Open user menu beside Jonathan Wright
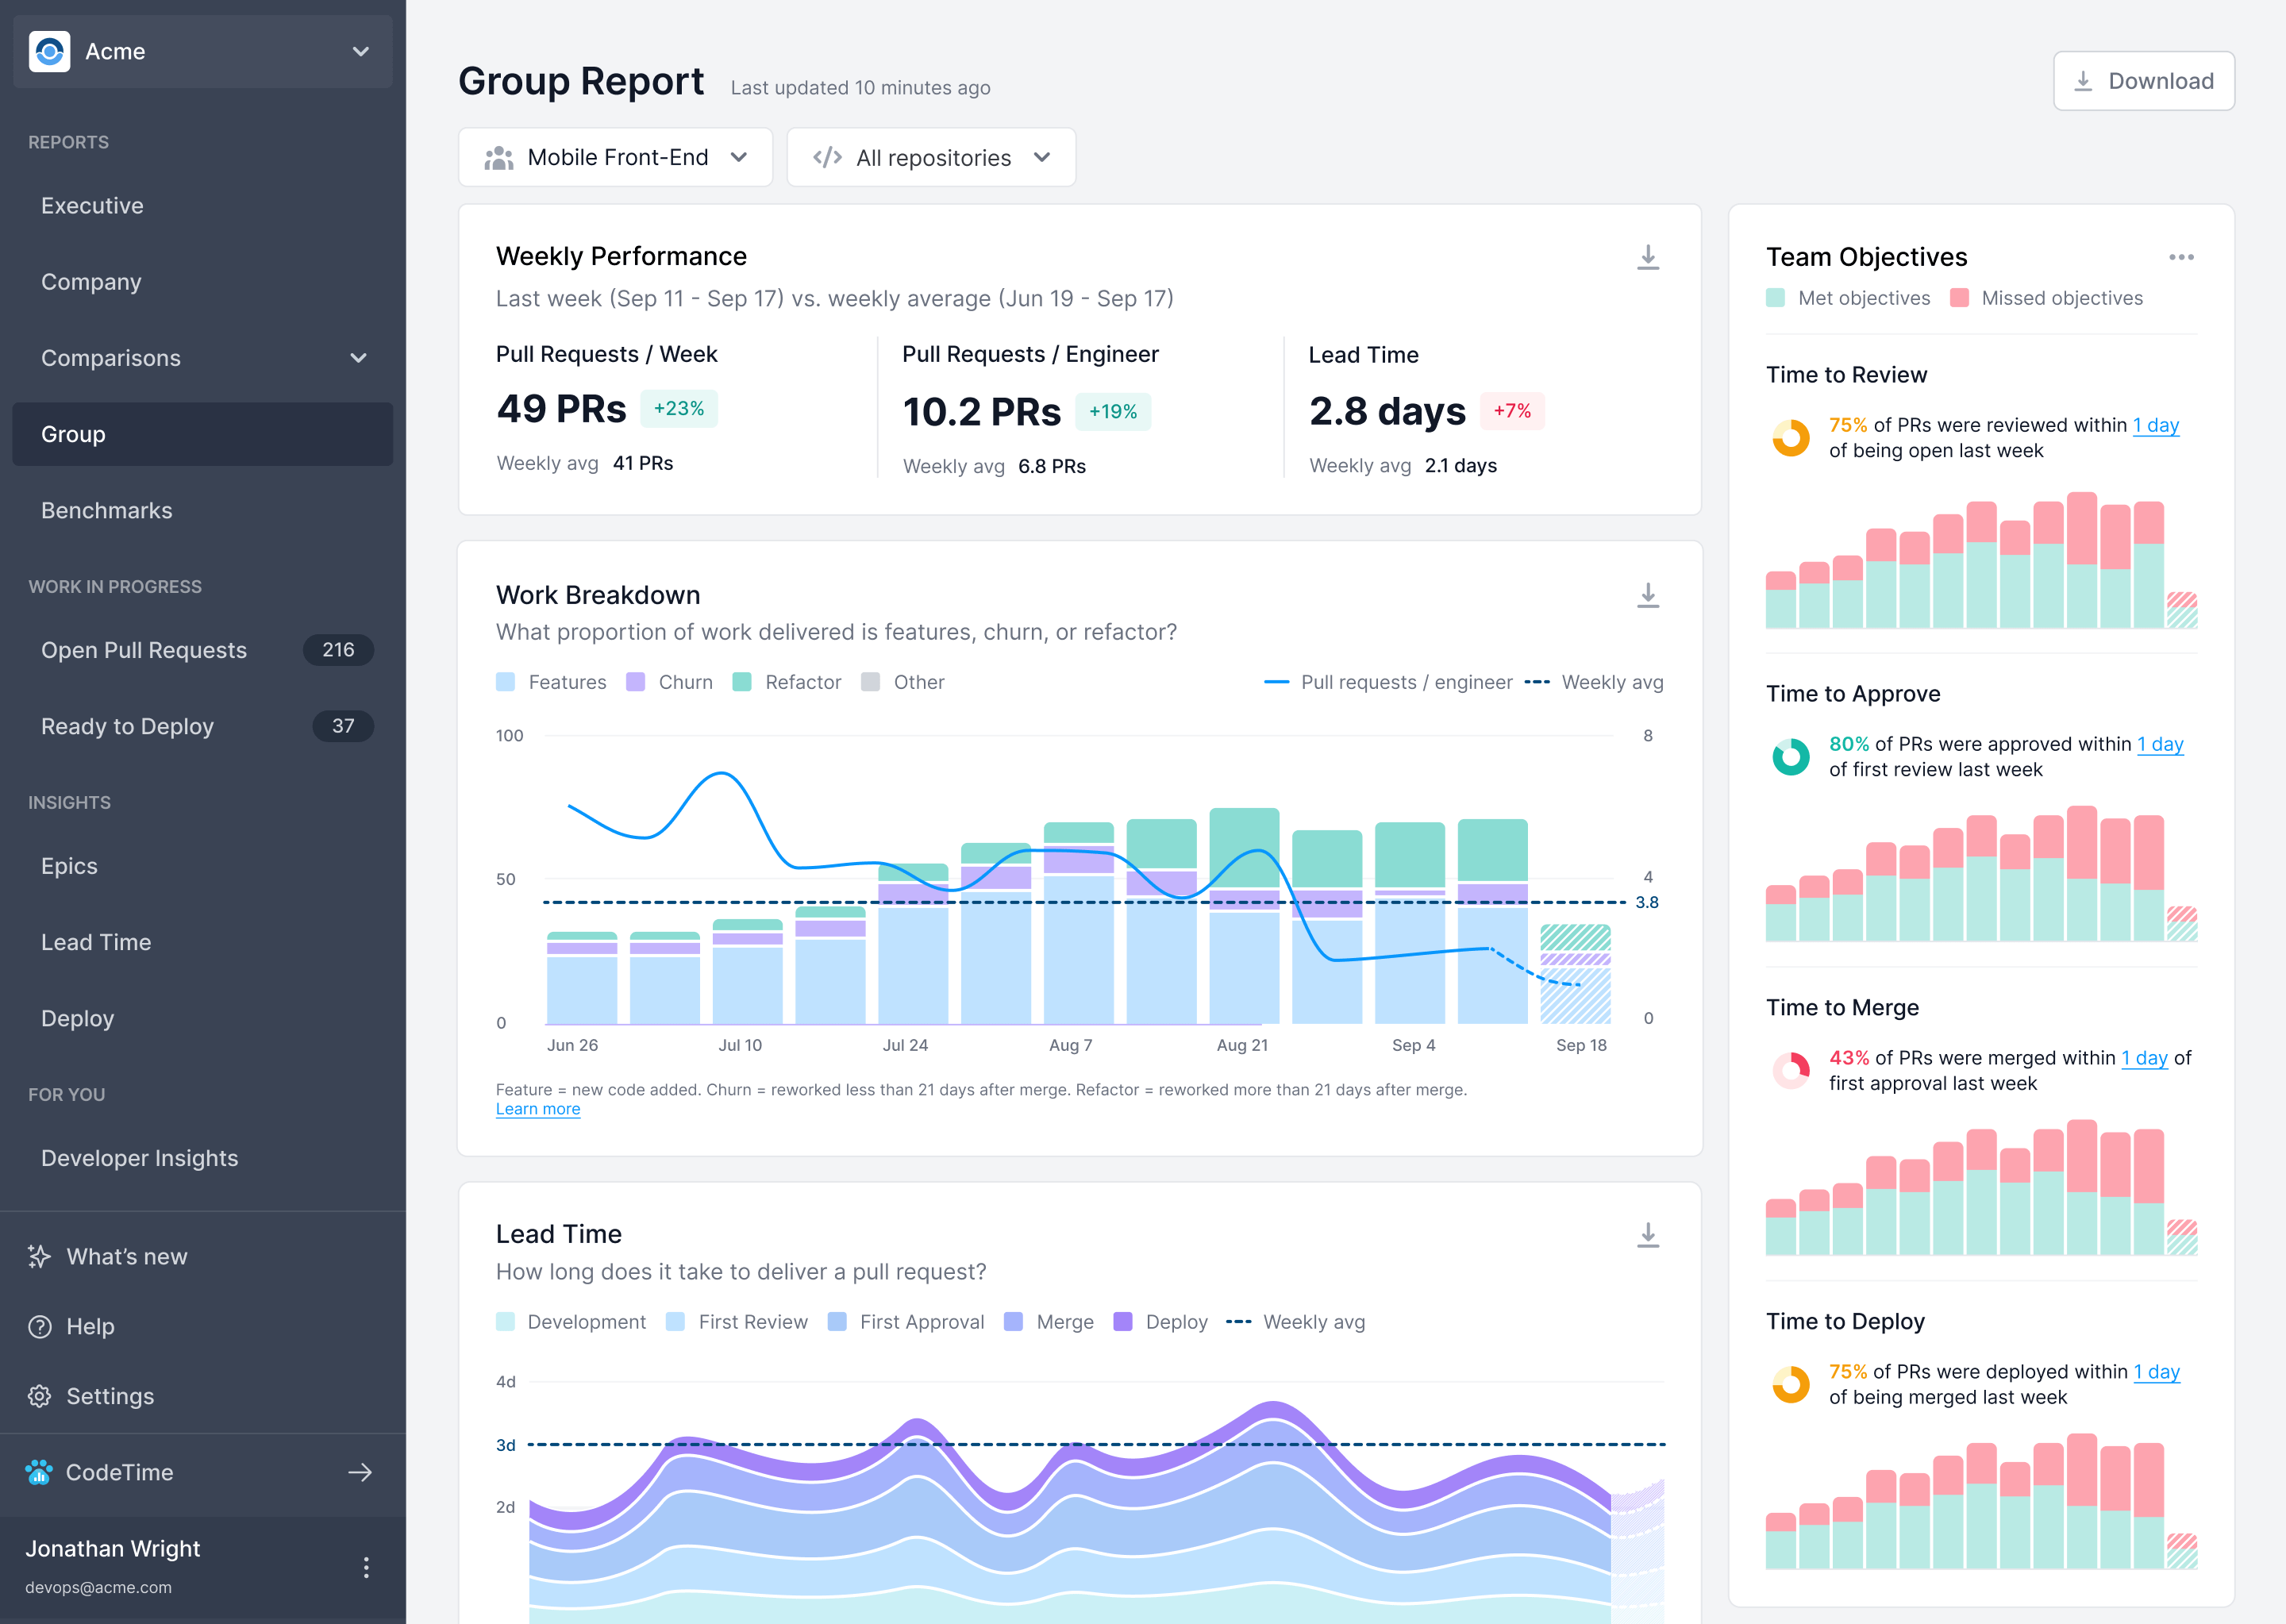The image size is (2286, 1624). coord(366,1567)
